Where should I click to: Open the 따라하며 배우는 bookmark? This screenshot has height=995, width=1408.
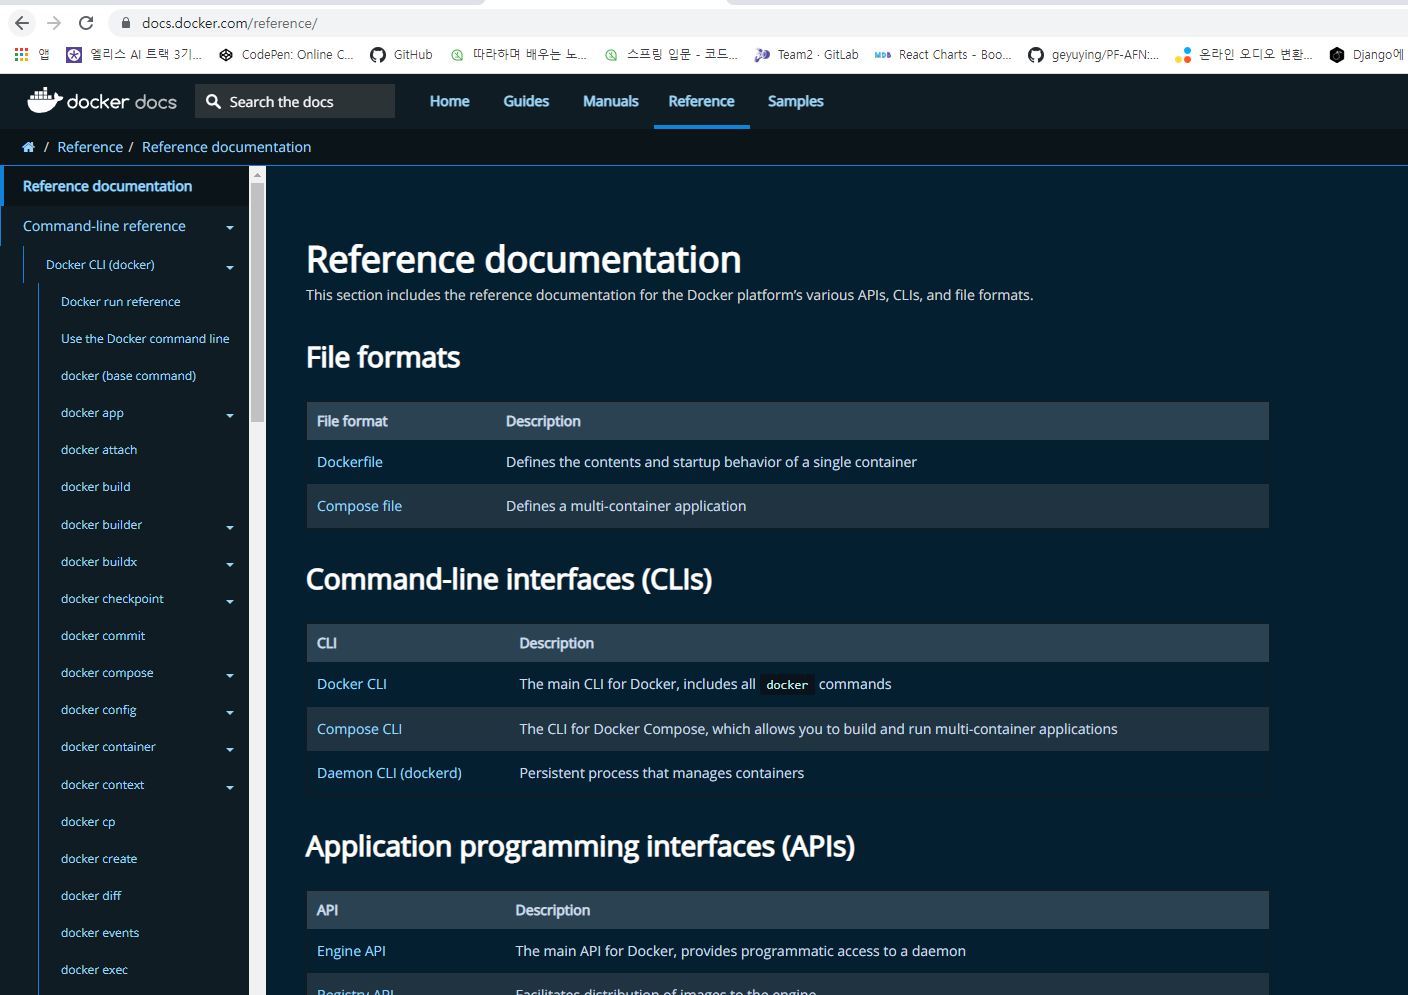518,55
